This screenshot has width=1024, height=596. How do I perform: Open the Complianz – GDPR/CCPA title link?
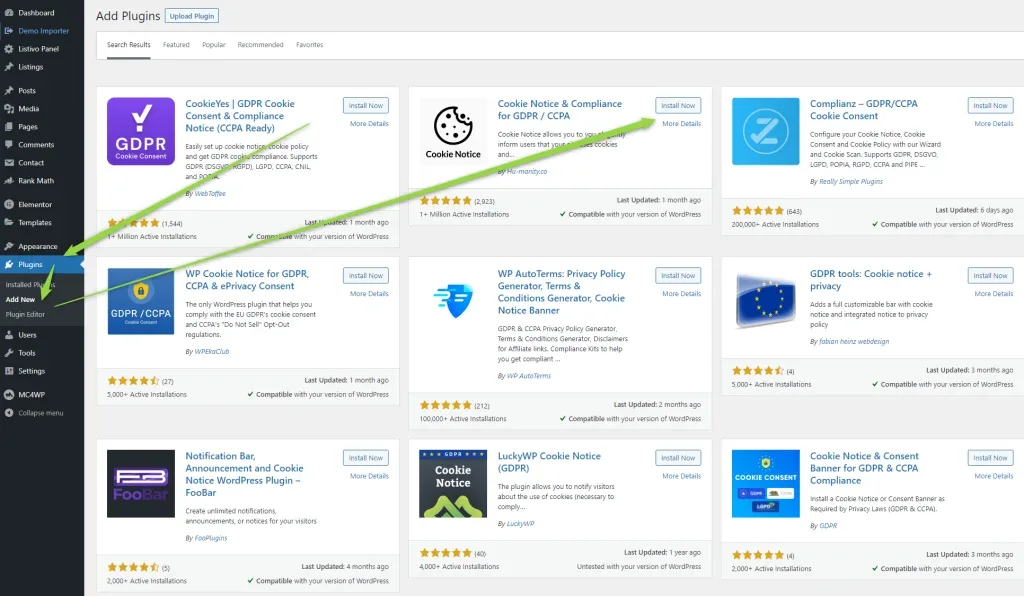pos(863,110)
